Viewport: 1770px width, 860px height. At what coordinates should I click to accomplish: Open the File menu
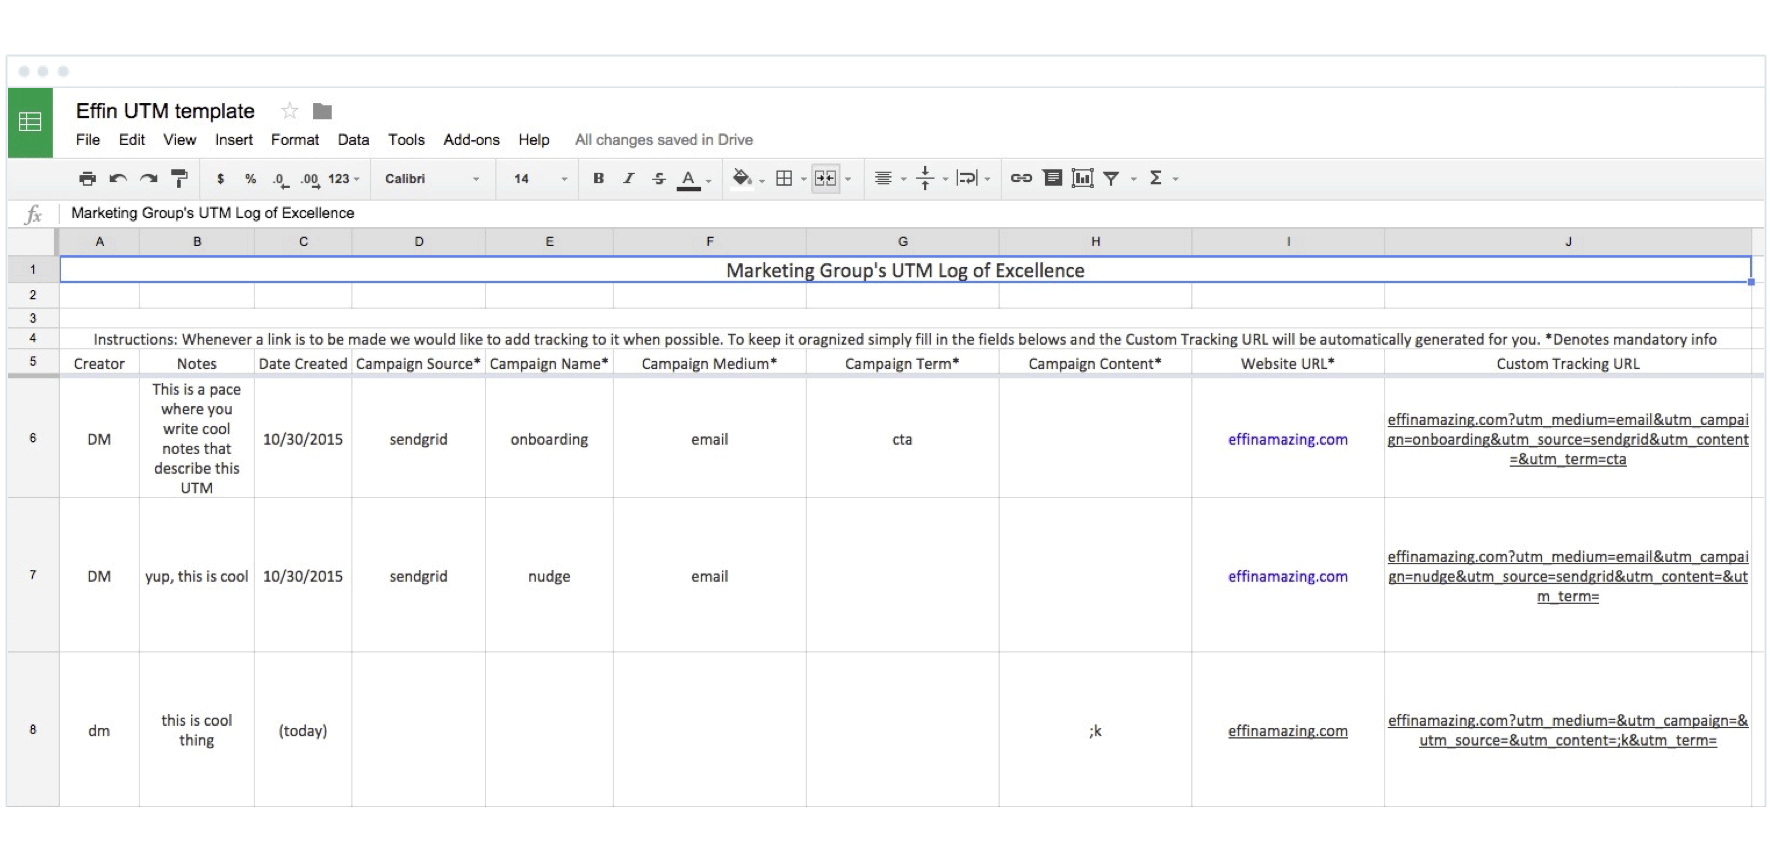click(x=88, y=140)
